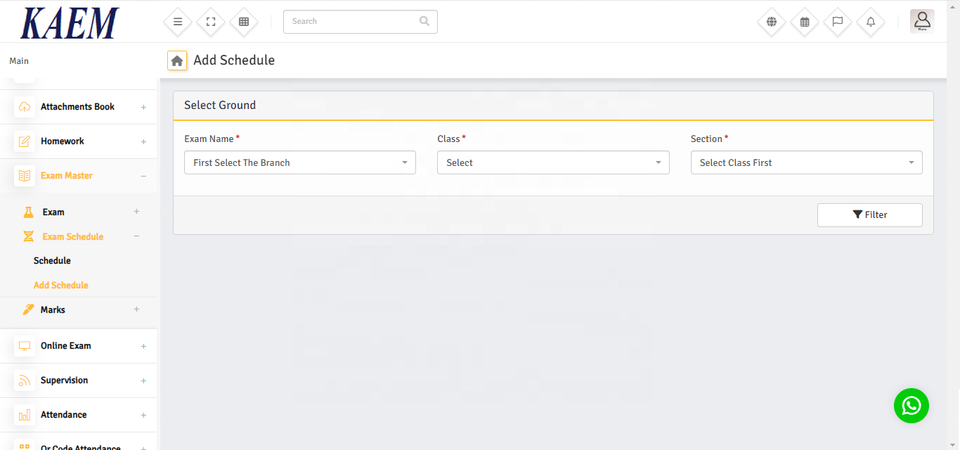
Task: Open the Exam Name dropdown
Action: 300,162
